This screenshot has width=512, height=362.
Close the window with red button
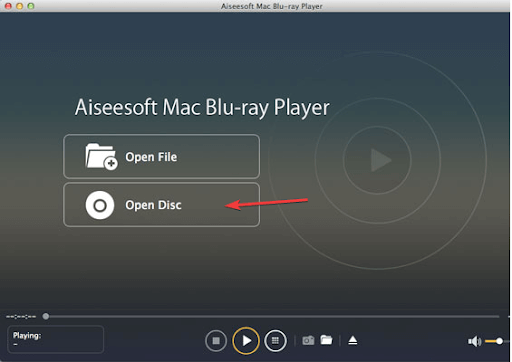point(8,6)
